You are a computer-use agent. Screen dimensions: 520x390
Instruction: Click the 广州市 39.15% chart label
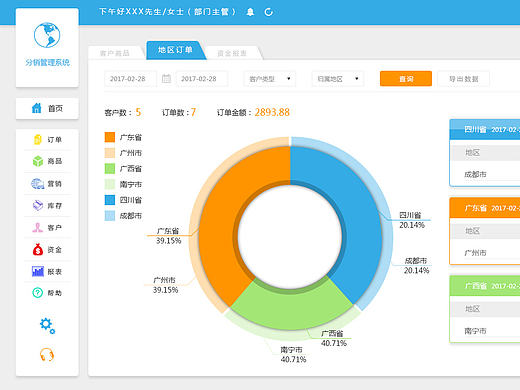(x=165, y=285)
